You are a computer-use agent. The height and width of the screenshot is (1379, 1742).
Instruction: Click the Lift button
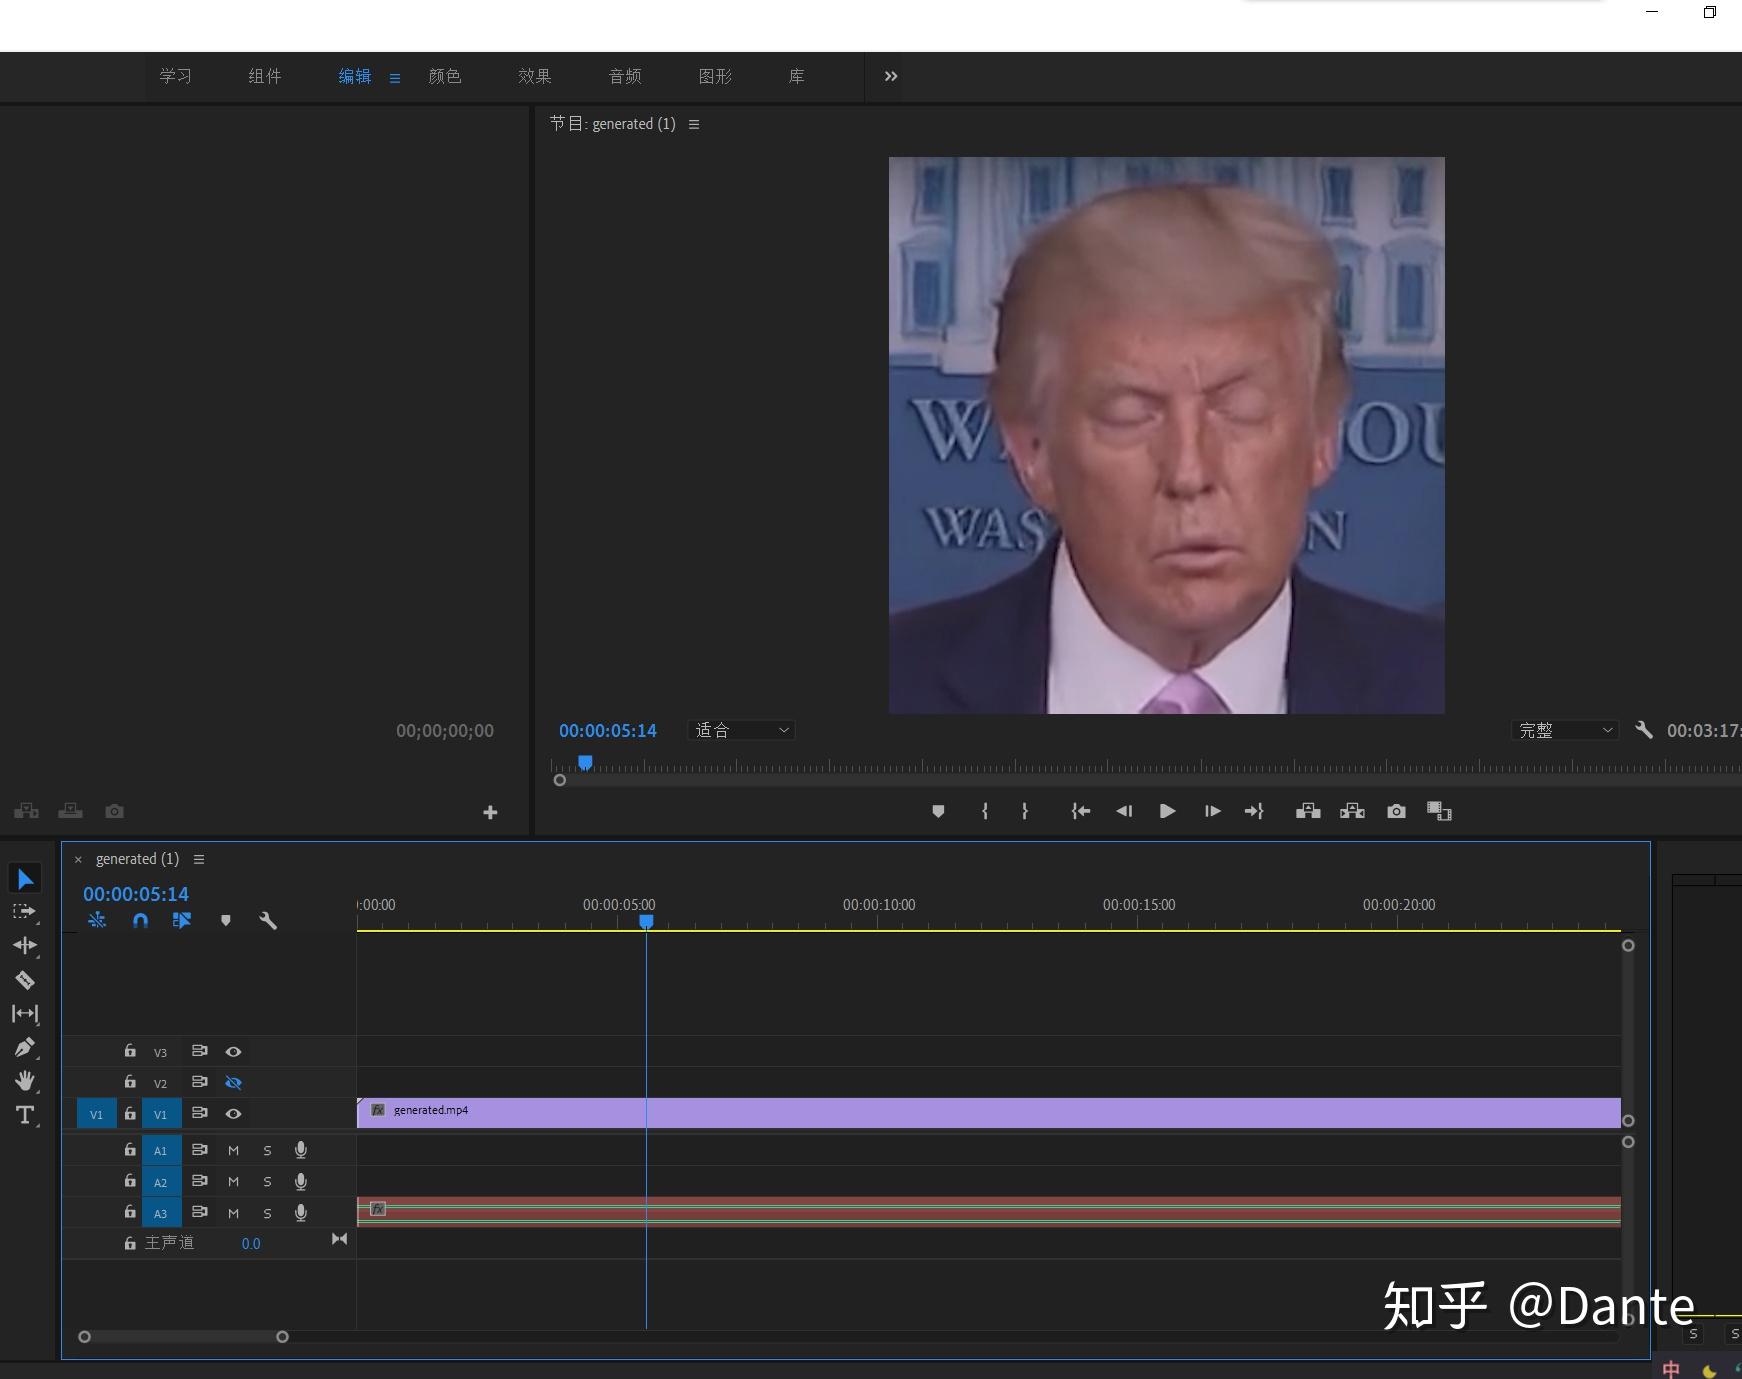tap(1308, 811)
